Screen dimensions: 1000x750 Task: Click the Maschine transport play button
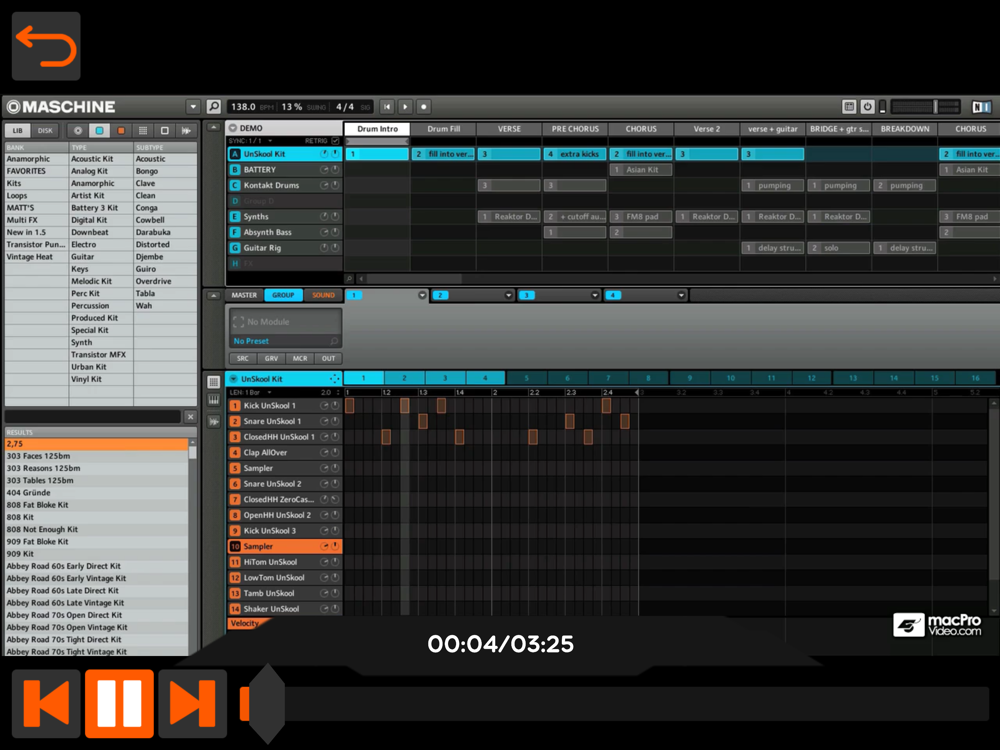click(x=405, y=107)
